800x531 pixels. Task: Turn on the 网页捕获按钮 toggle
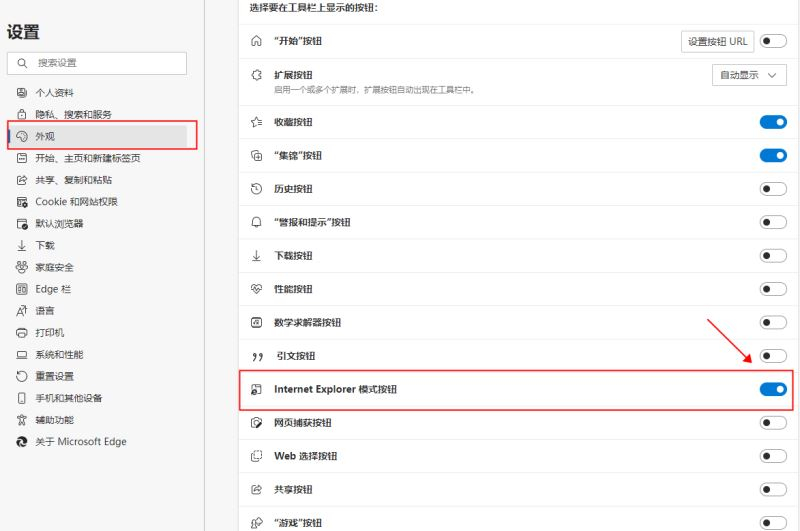coord(773,423)
